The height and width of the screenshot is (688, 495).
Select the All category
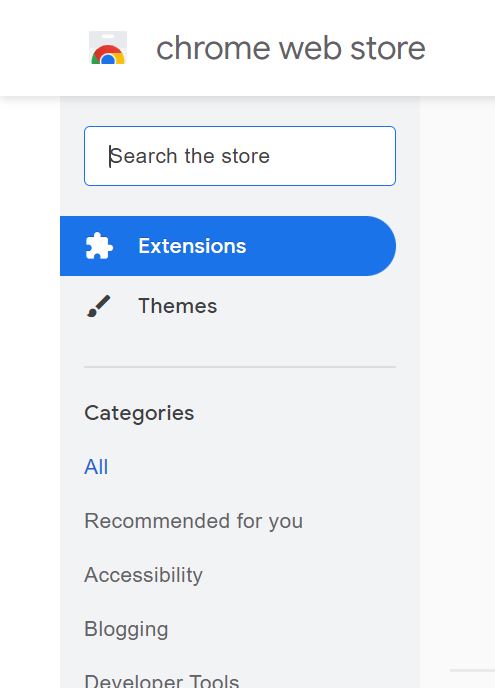[96, 467]
